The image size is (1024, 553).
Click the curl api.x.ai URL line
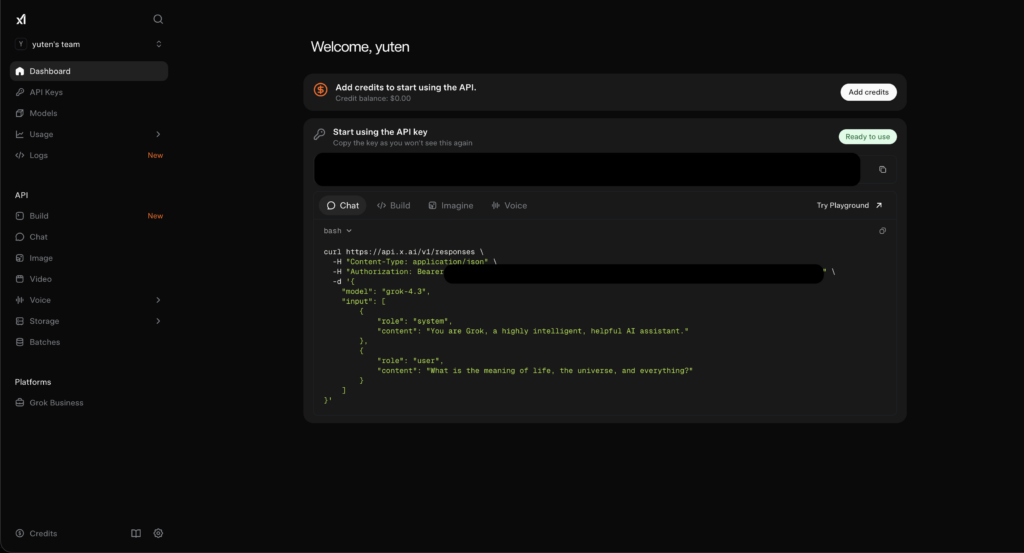tap(404, 252)
